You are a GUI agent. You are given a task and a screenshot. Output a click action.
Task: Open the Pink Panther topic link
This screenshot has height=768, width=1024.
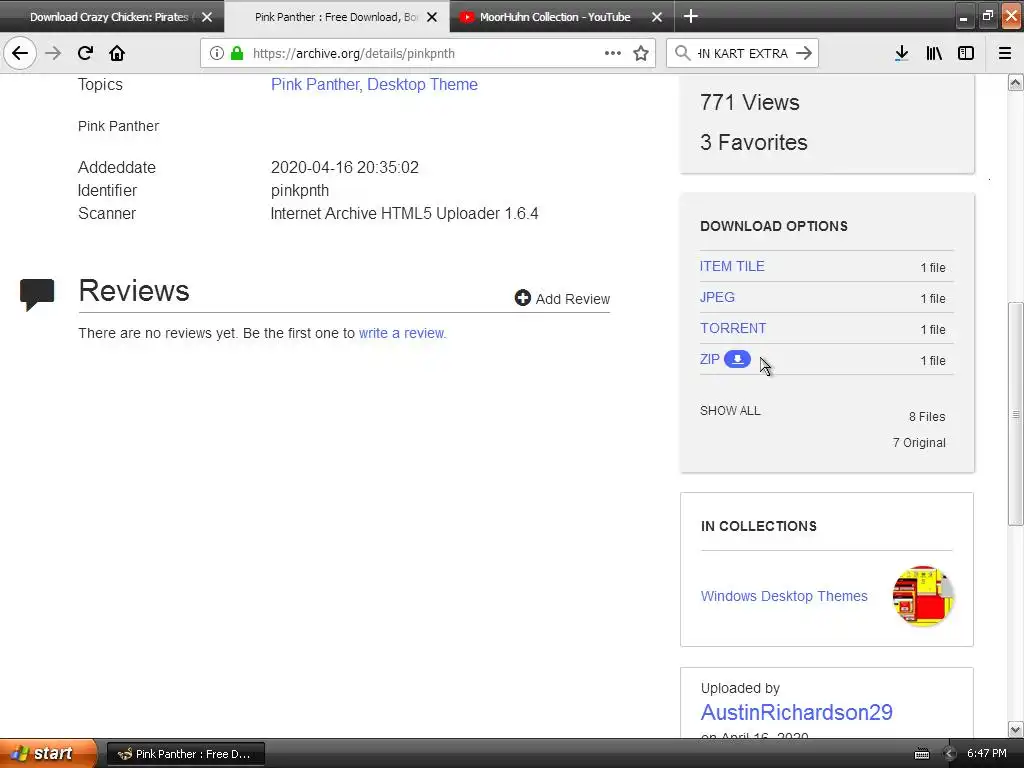pos(315,84)
